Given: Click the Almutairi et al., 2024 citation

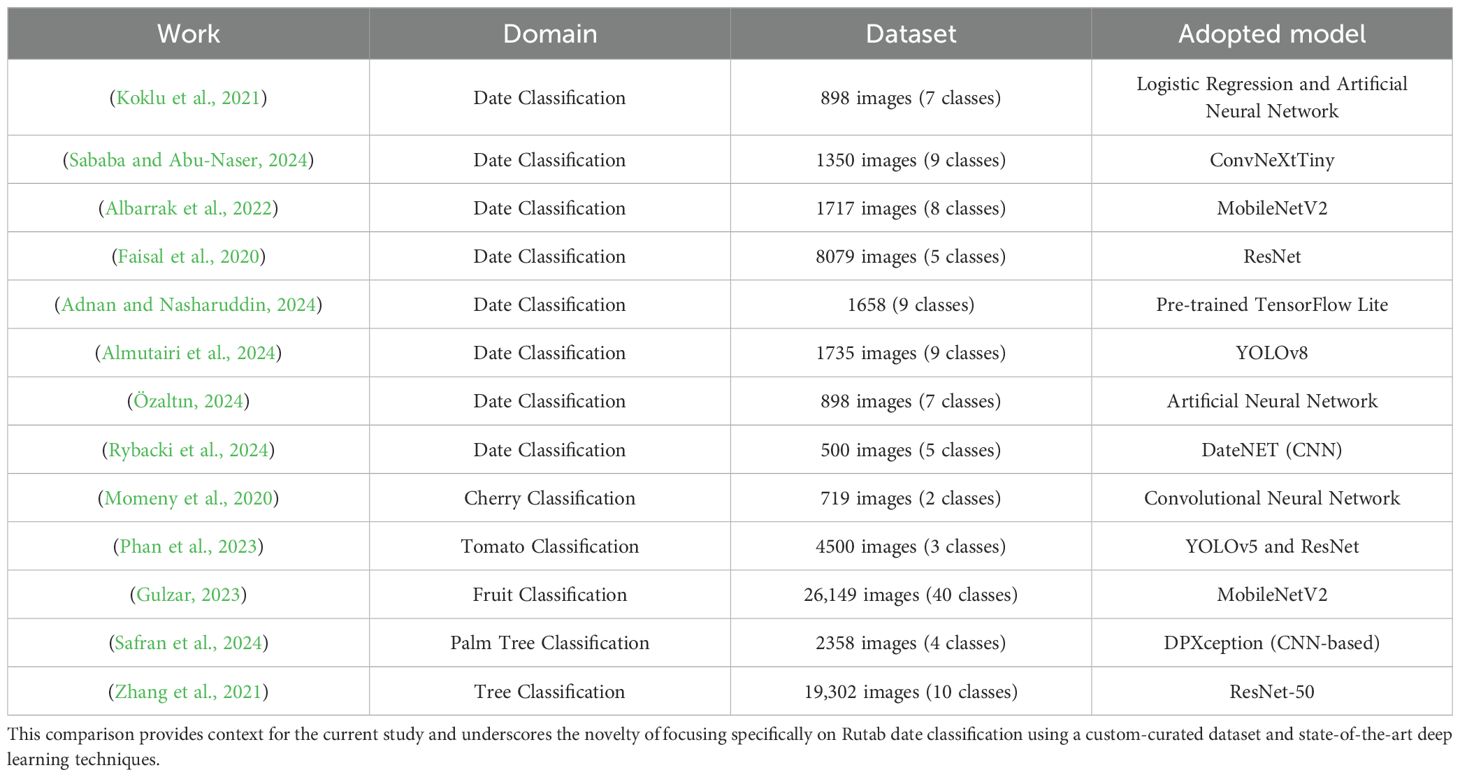Looking at the screenshot, I should pyautogui.click(x=188, y=353).
